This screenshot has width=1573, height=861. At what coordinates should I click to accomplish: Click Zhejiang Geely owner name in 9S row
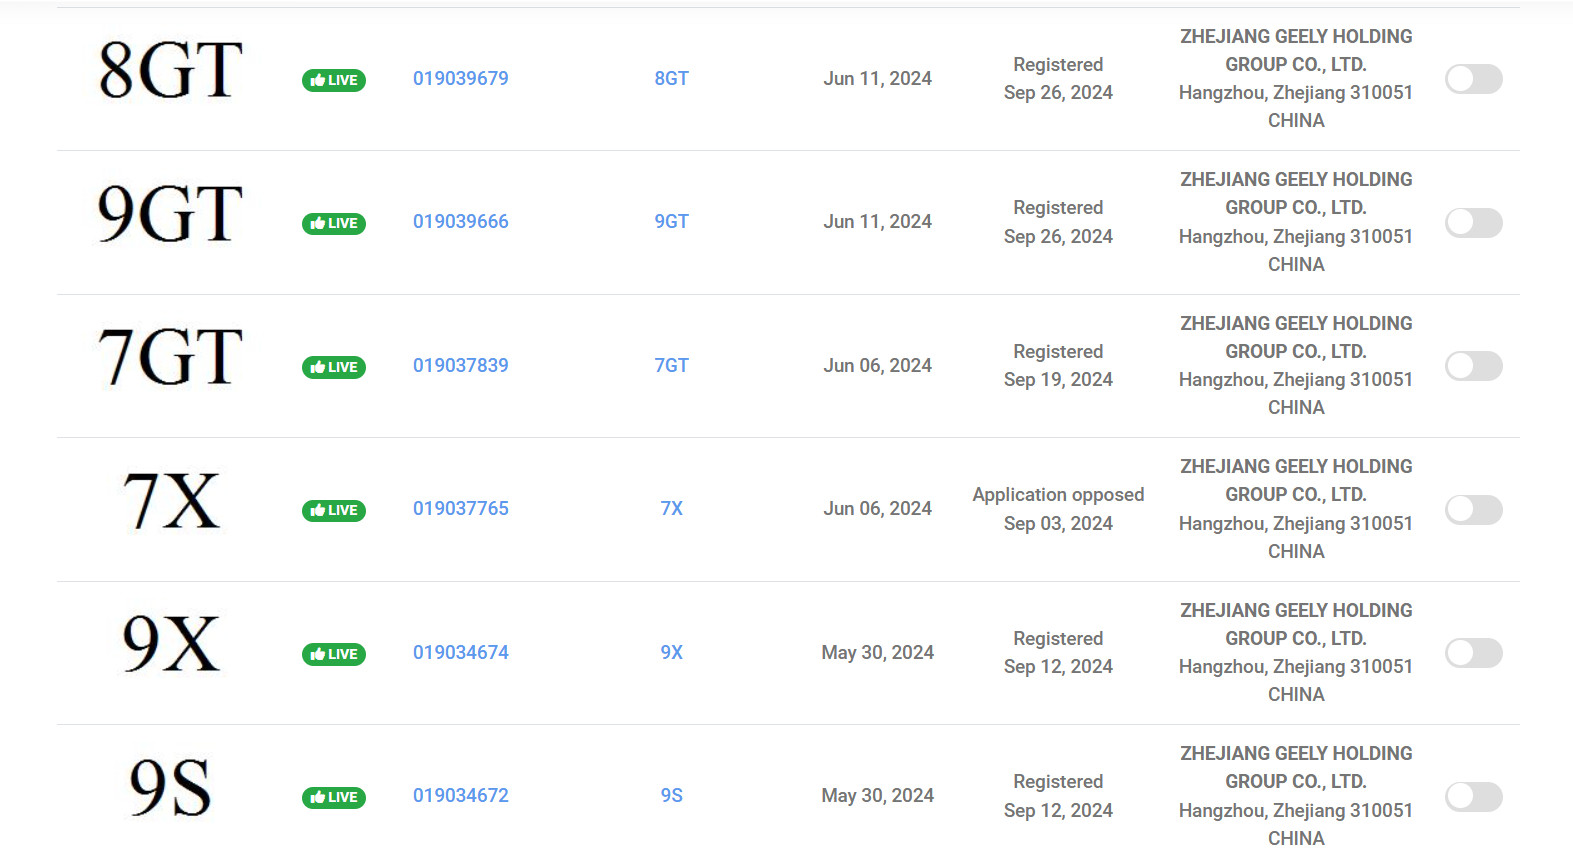coord(1296,767)
